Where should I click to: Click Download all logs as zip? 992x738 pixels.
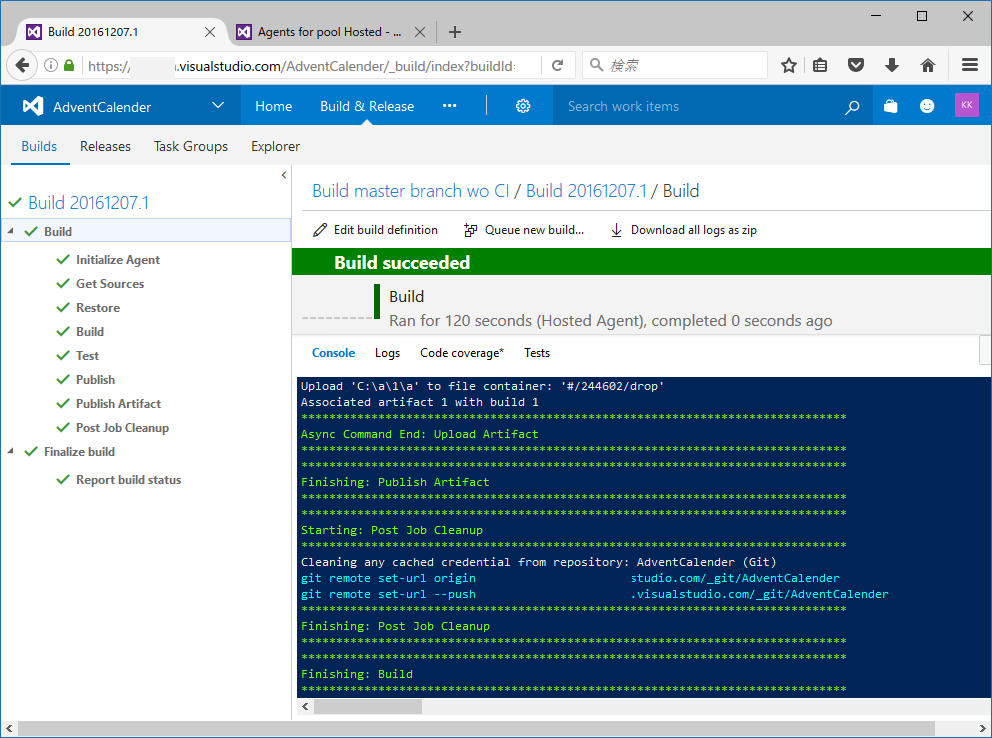pyautogui.click(x=693, y=230)
